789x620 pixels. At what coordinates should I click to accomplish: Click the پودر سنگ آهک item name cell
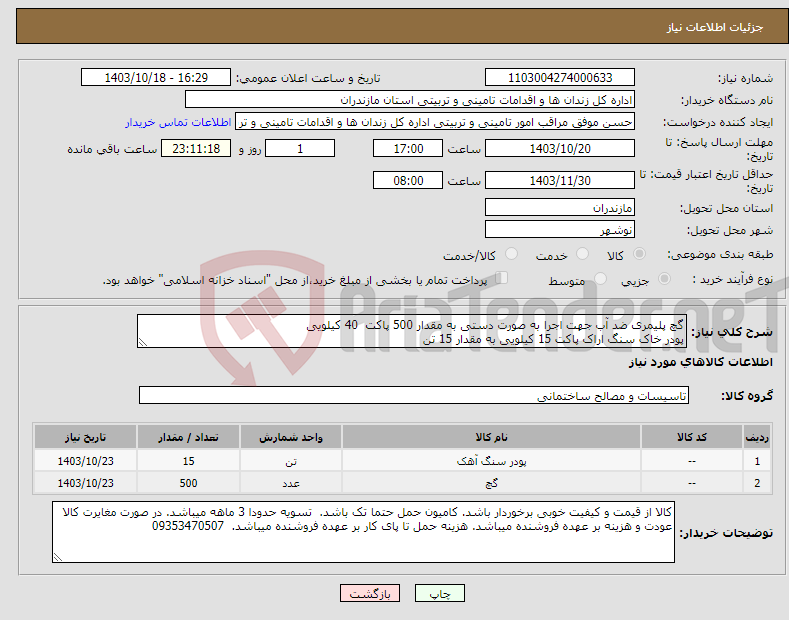click(x=491, y=461)
